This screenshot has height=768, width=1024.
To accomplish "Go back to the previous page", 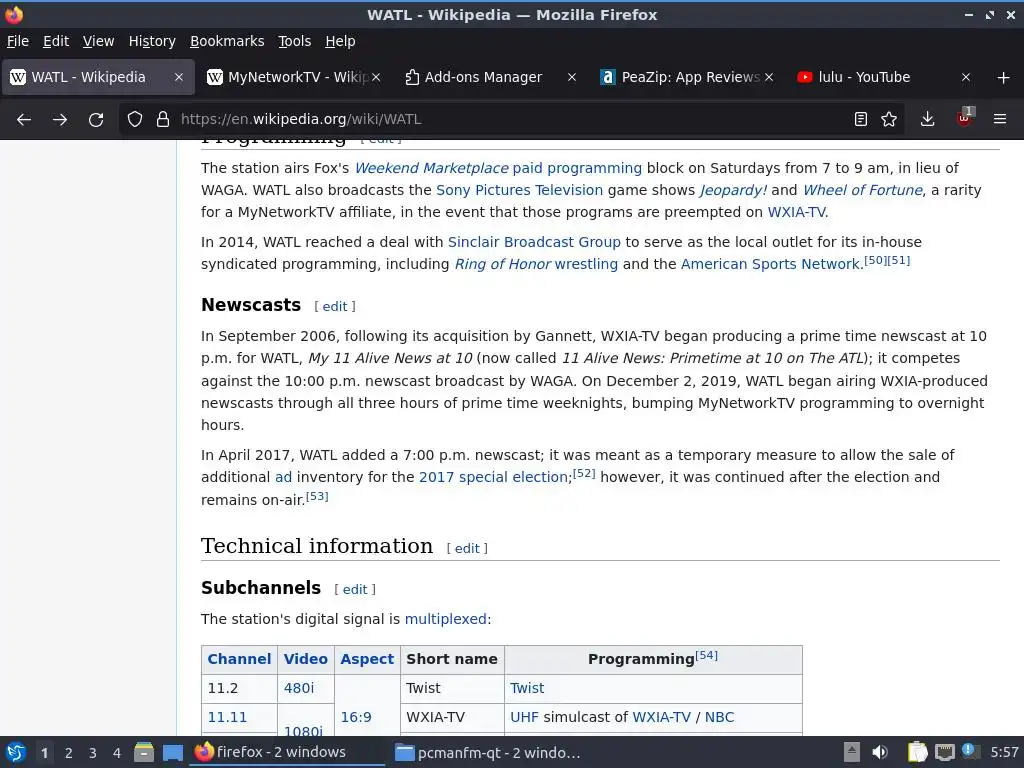I will point(24,120).
